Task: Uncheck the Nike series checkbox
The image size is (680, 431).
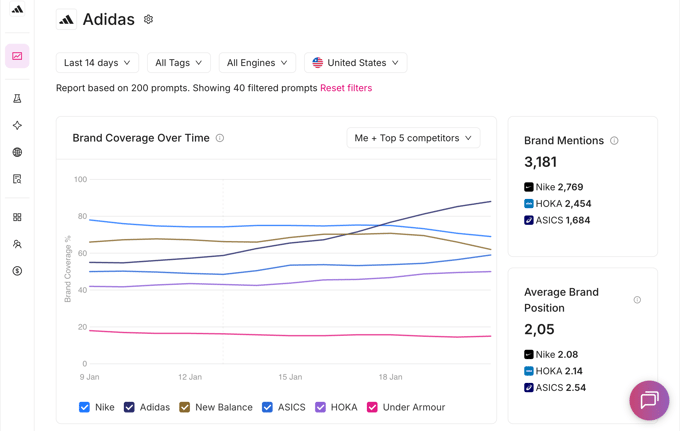Action: (x=85, y=407)
